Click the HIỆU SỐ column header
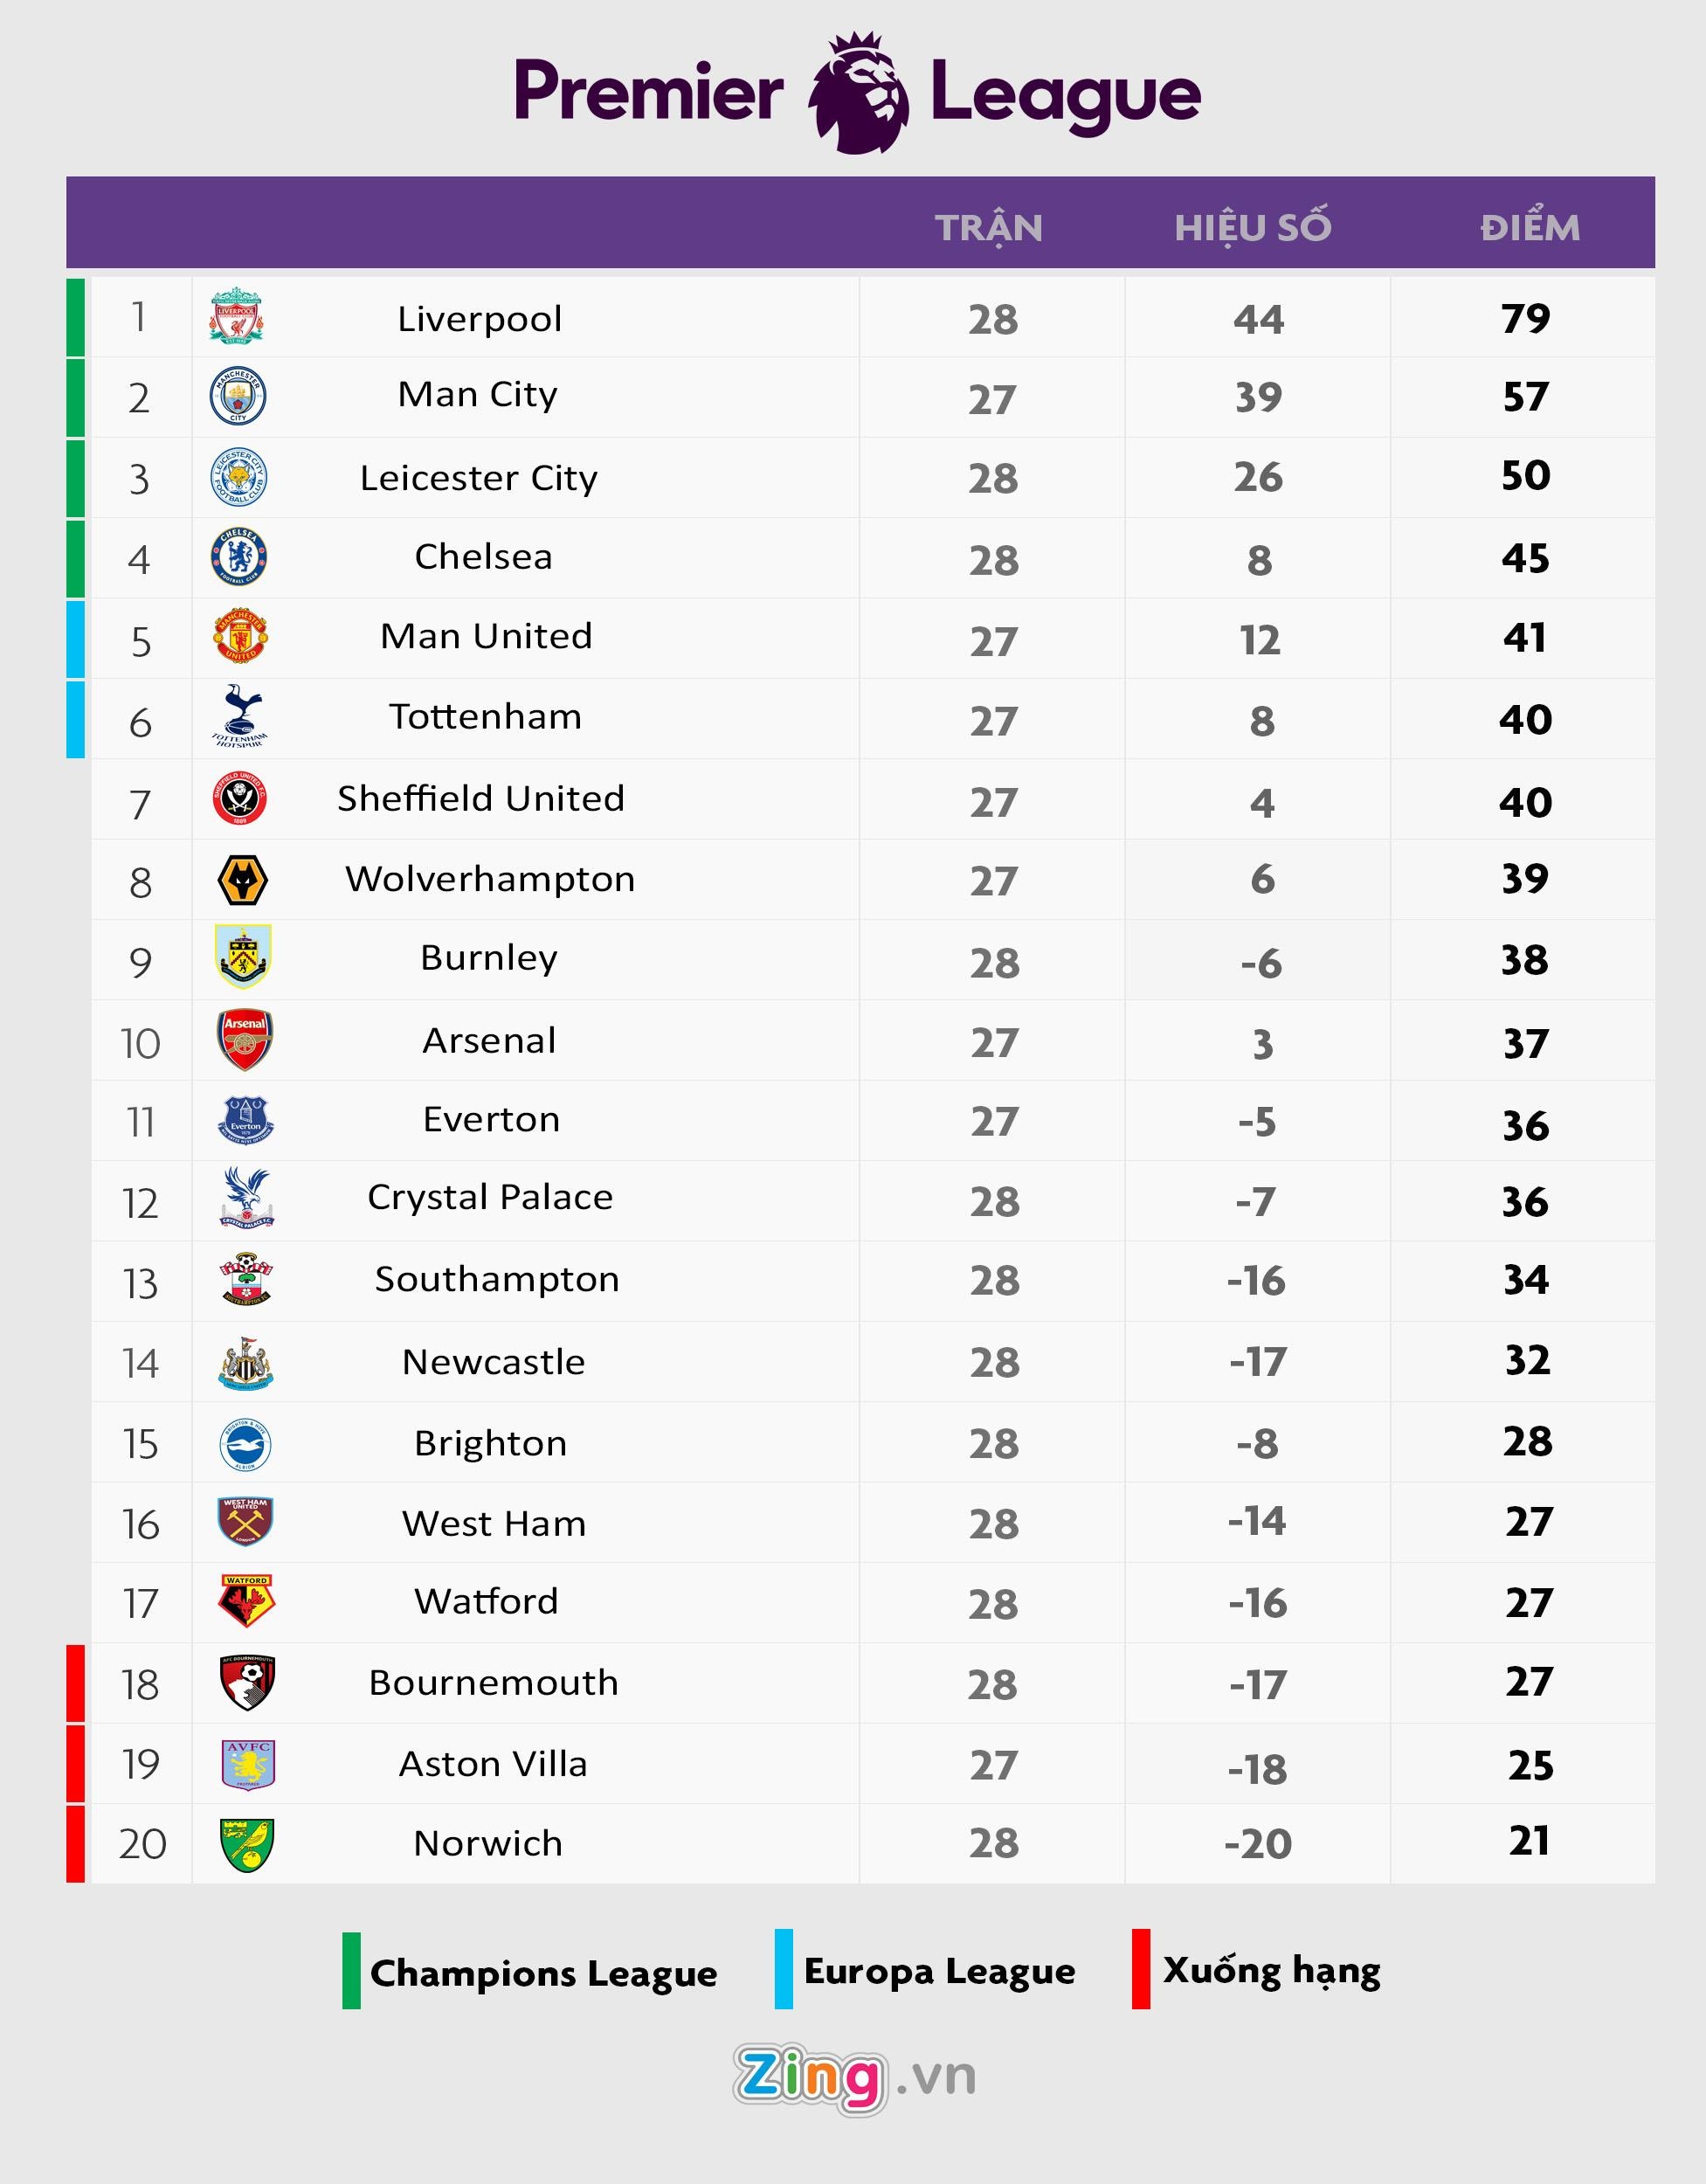 [1253, 227]
